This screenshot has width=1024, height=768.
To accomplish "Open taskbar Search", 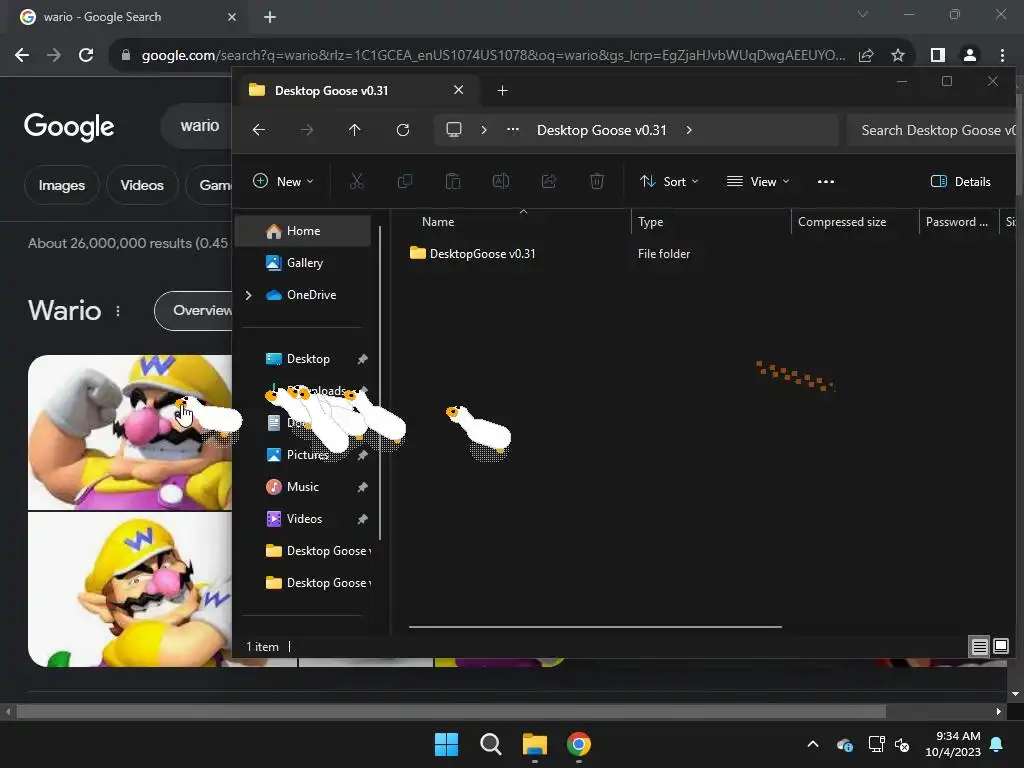I will (490, 744).
